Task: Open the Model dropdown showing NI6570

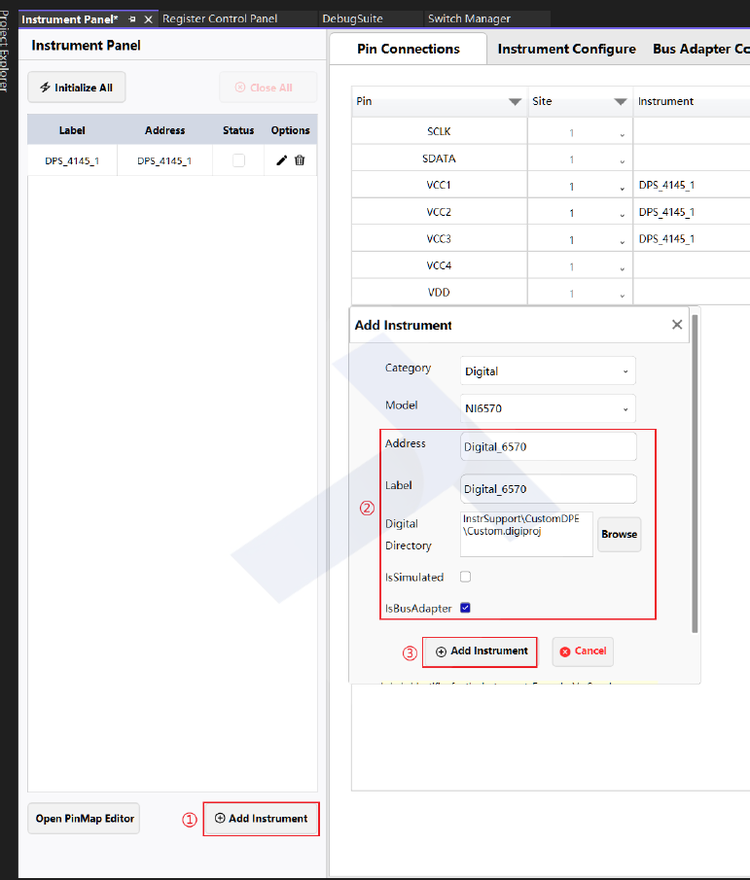Action: pos(547,408)
